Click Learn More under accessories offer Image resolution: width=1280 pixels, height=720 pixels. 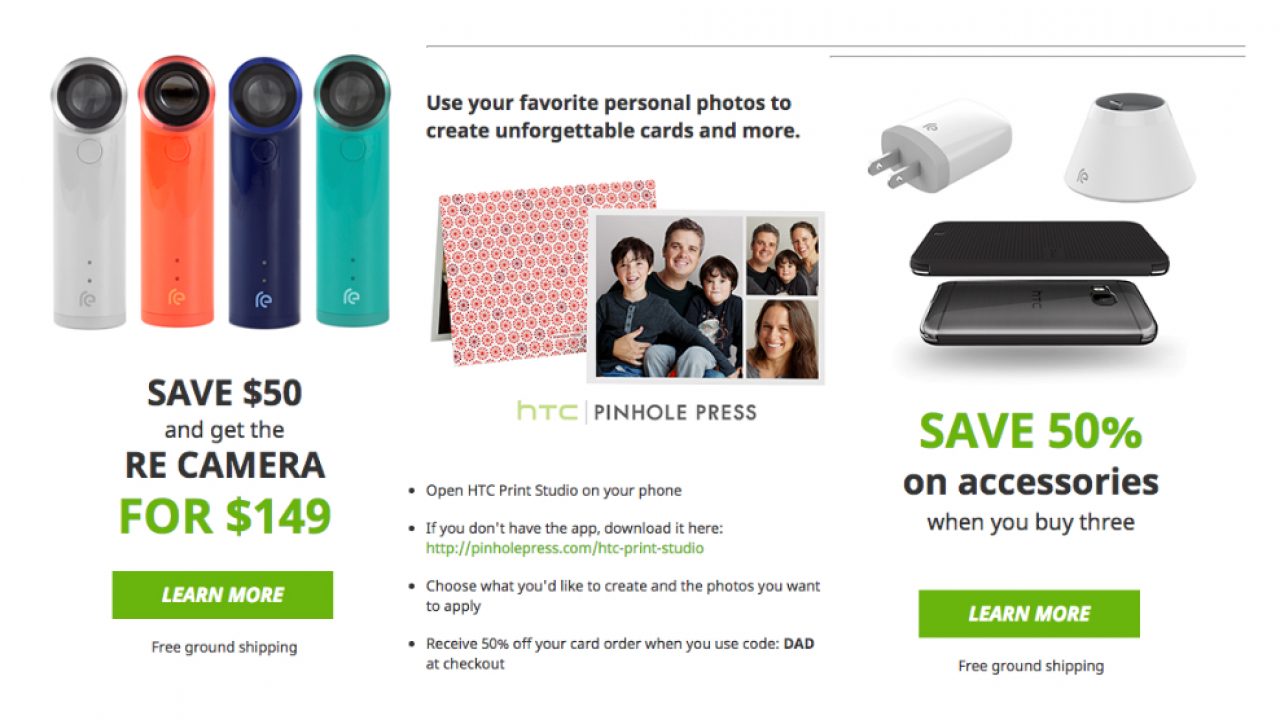pyautogui.click(x=1029, y=614)
